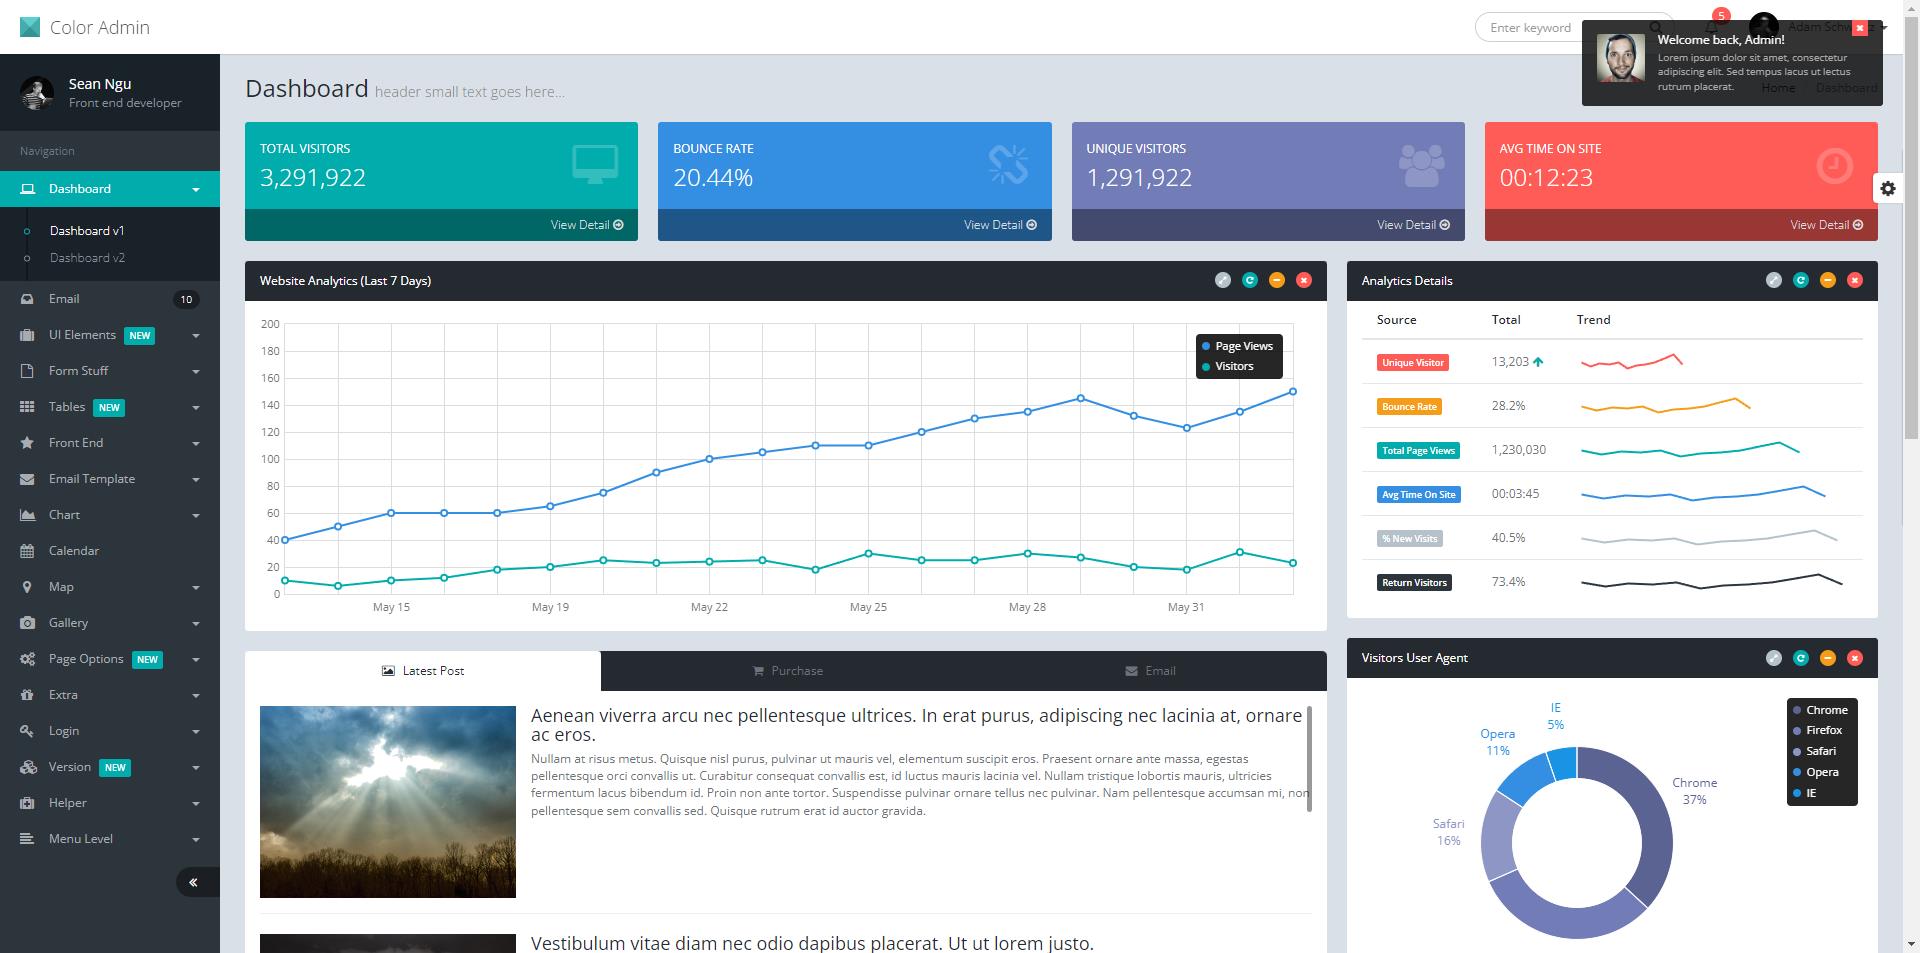Click the Bounce Rate broken-link icon
This screenshot has width=1920, height=953.
pos(1008,164)
